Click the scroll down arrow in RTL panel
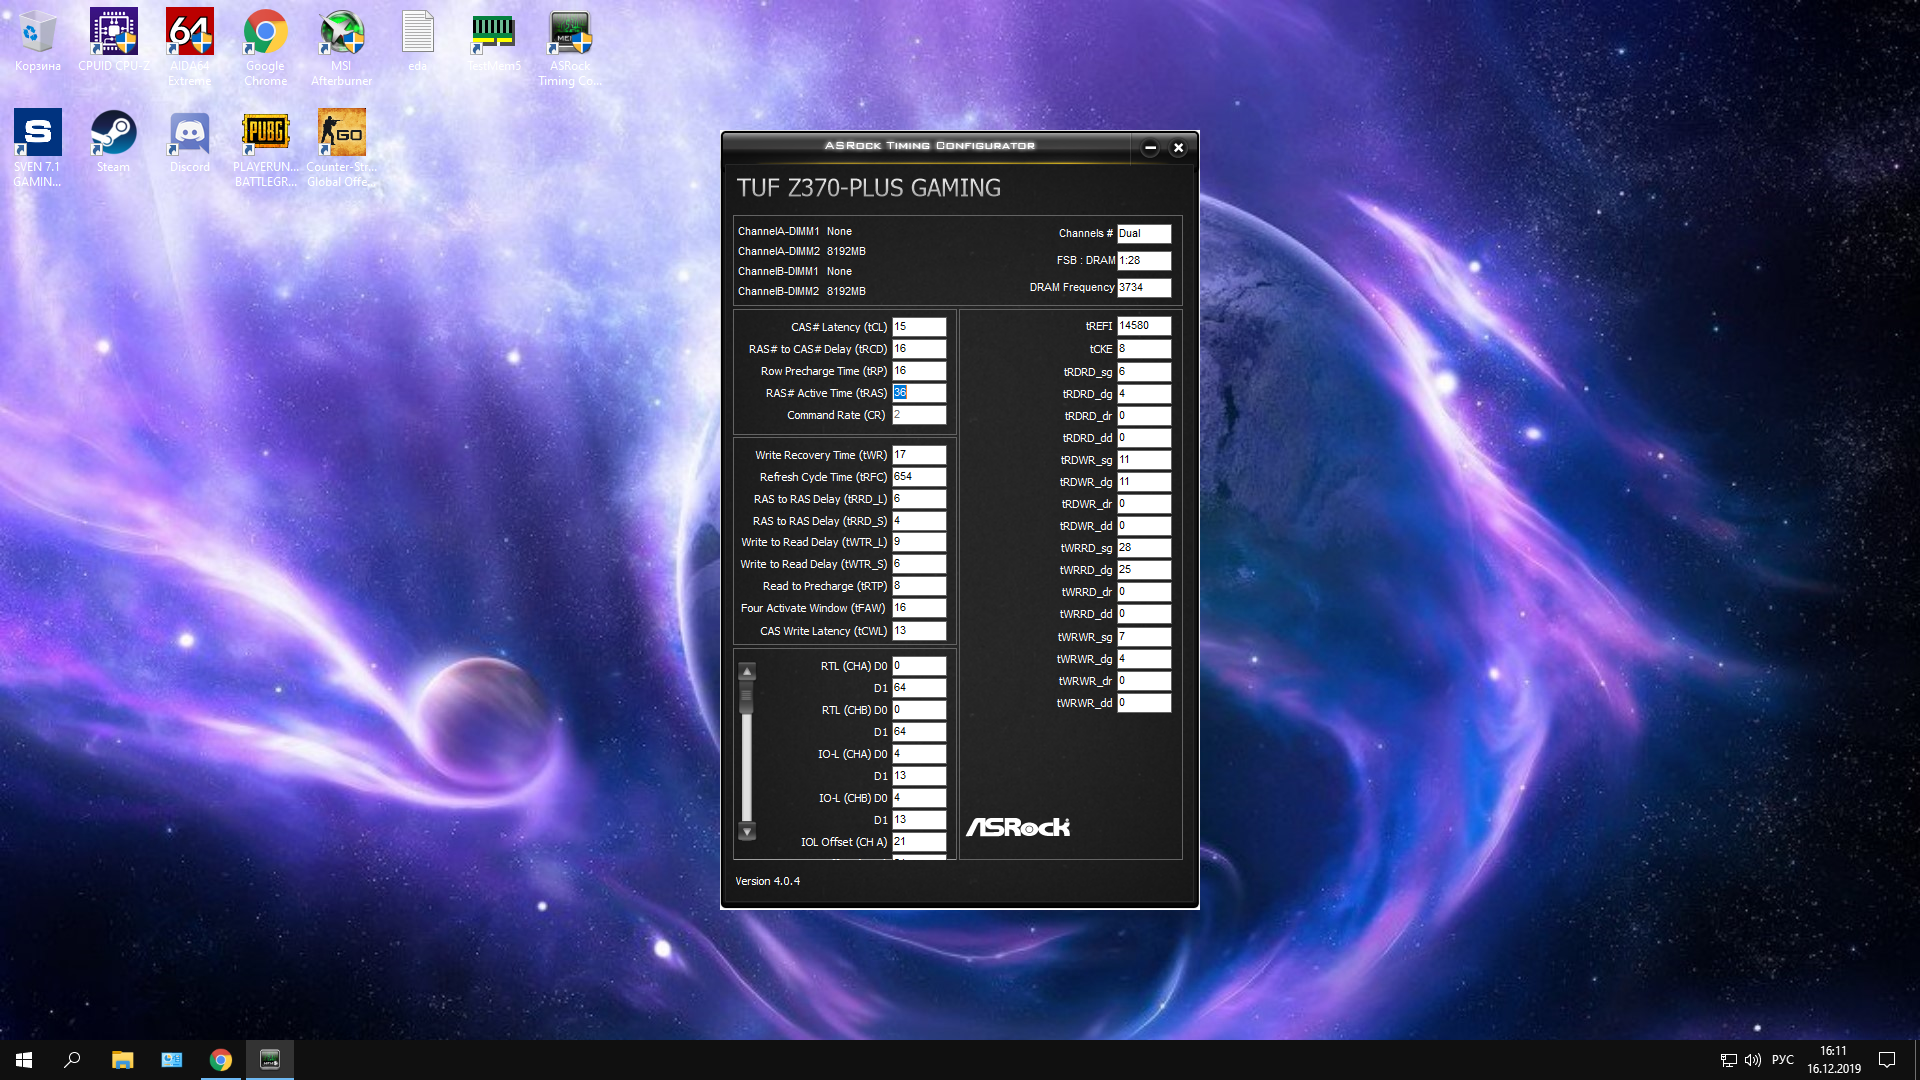Screen dimensions: 1920x1080 (747, 831)
